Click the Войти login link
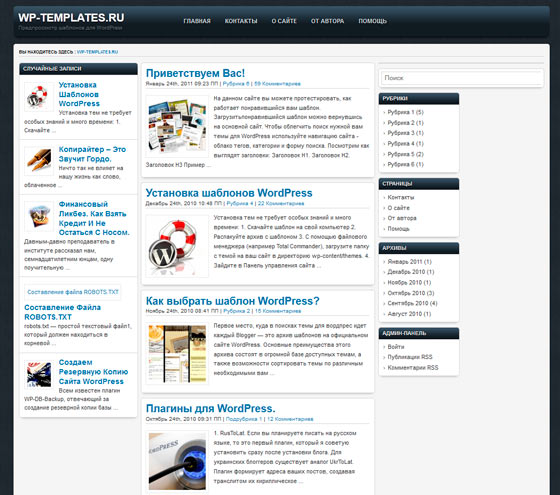This screenshot has width=560, height=495. coord(396,347)
